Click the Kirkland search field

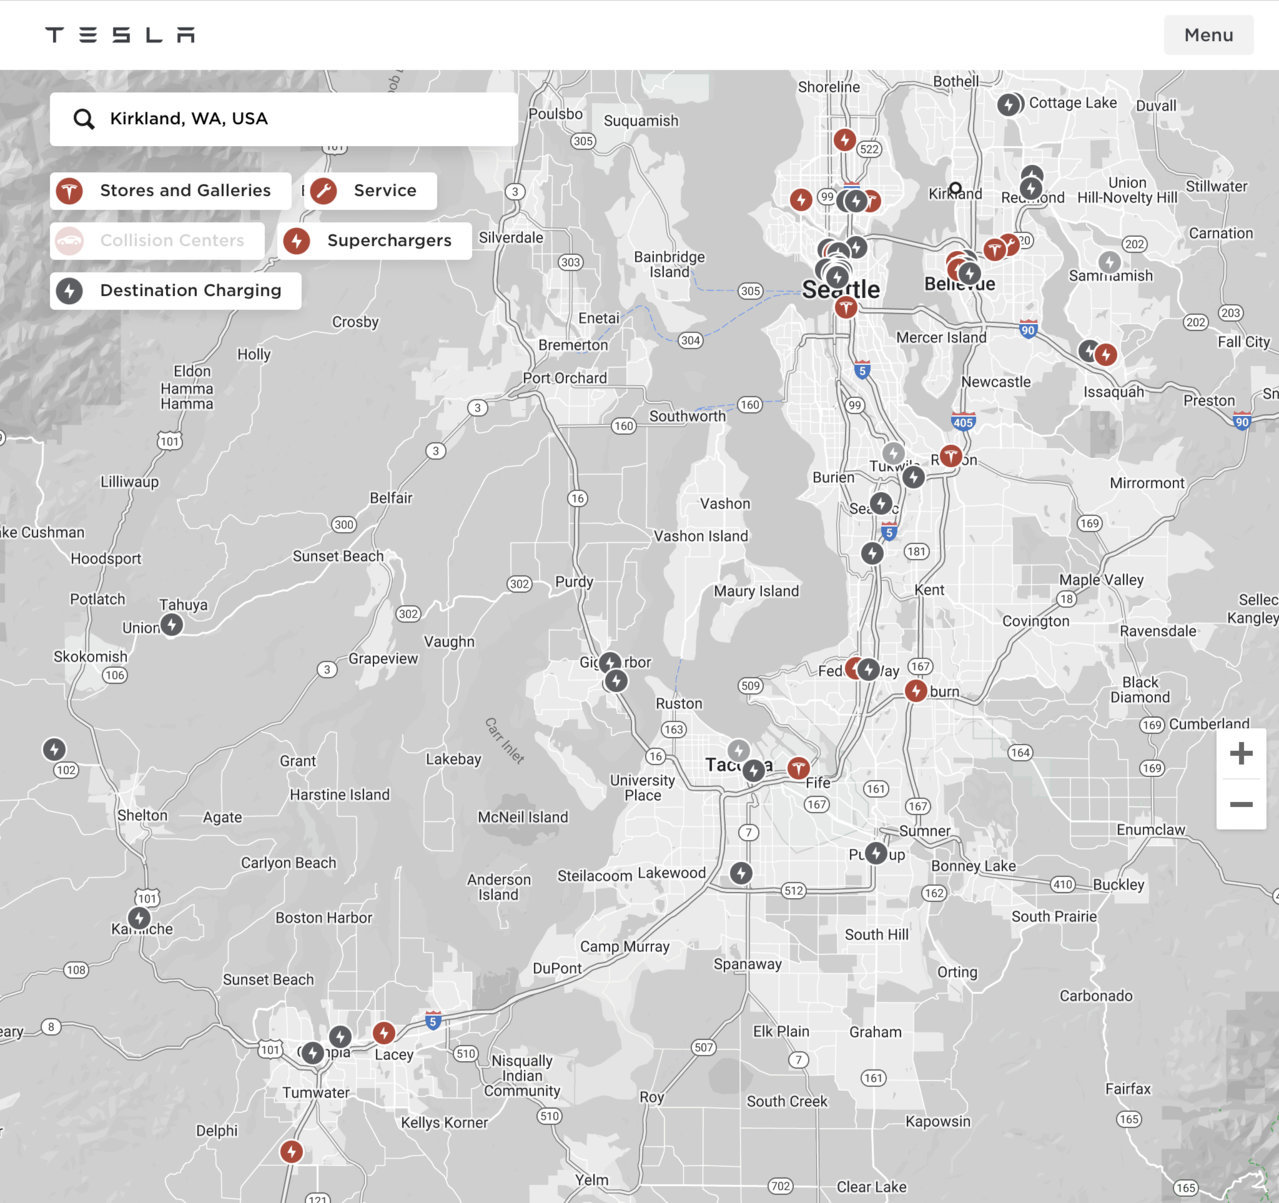click(284, 119)
